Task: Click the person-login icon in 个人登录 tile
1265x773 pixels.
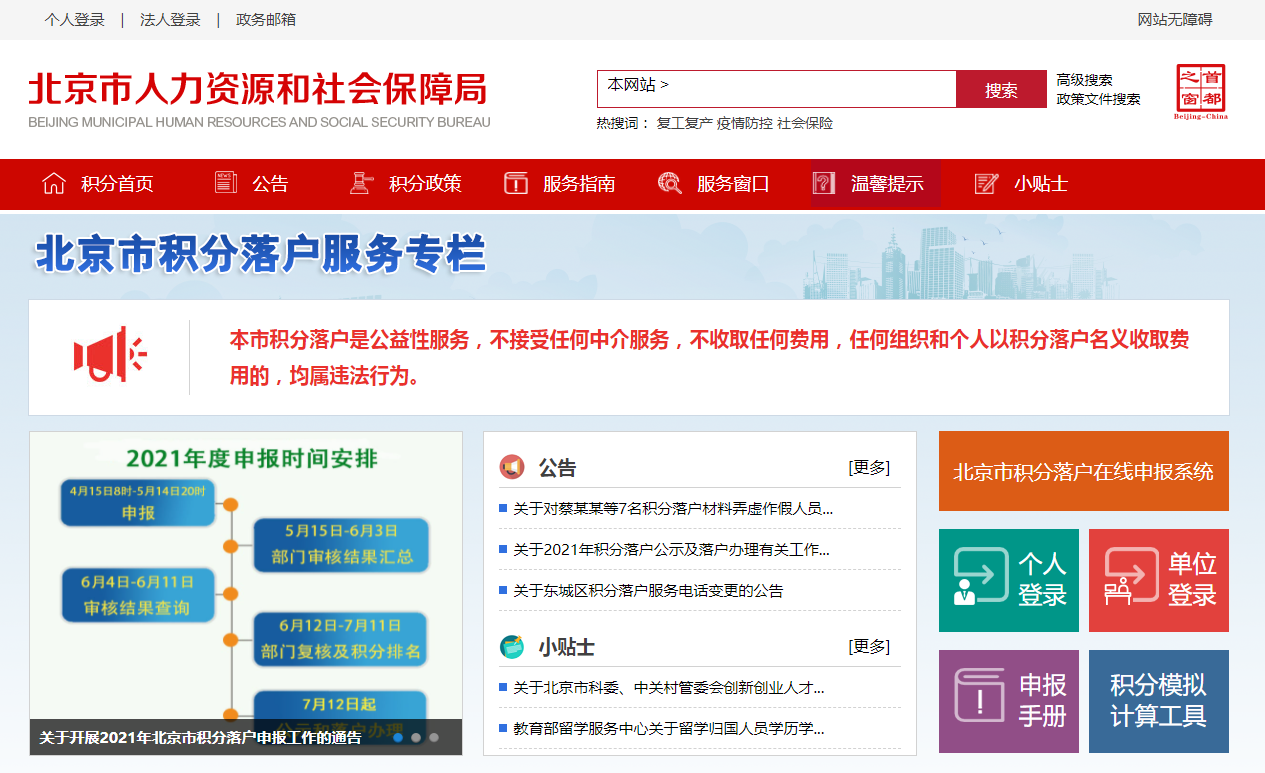Action: click(x=980, y=576)
